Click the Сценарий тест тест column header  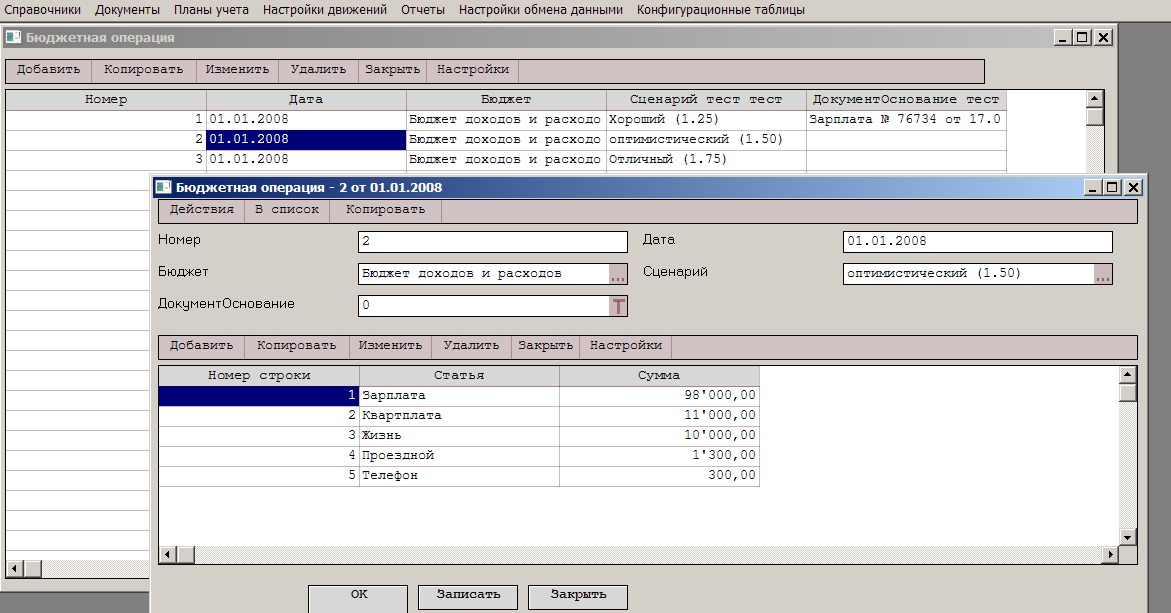pyautogui.click(x=706, y=100)
